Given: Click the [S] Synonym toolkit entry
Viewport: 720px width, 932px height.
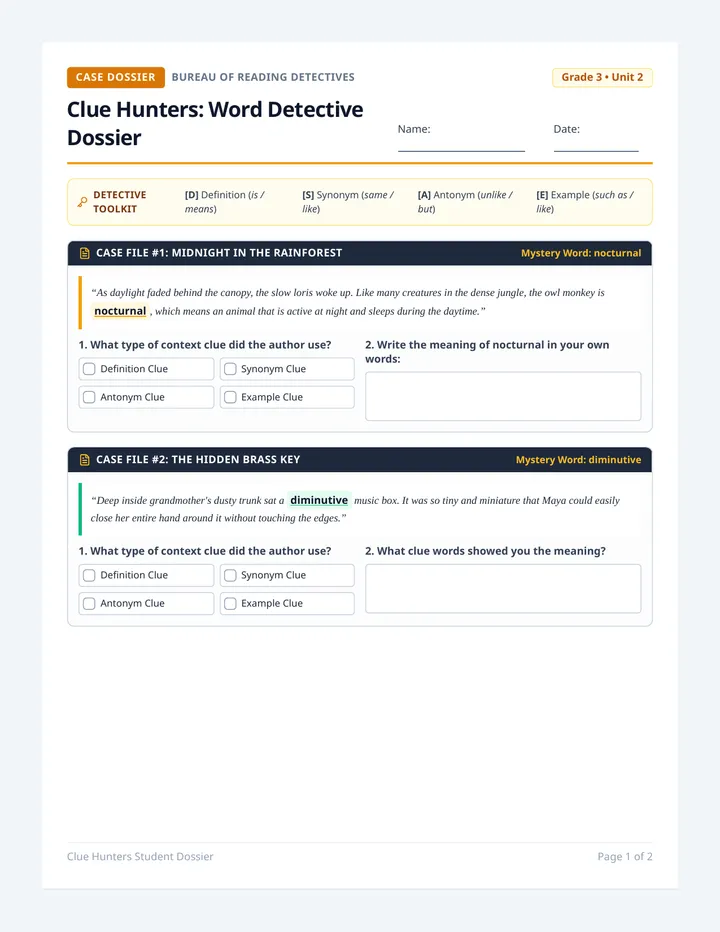Looking at the screenshot, I should coord(348,202).
